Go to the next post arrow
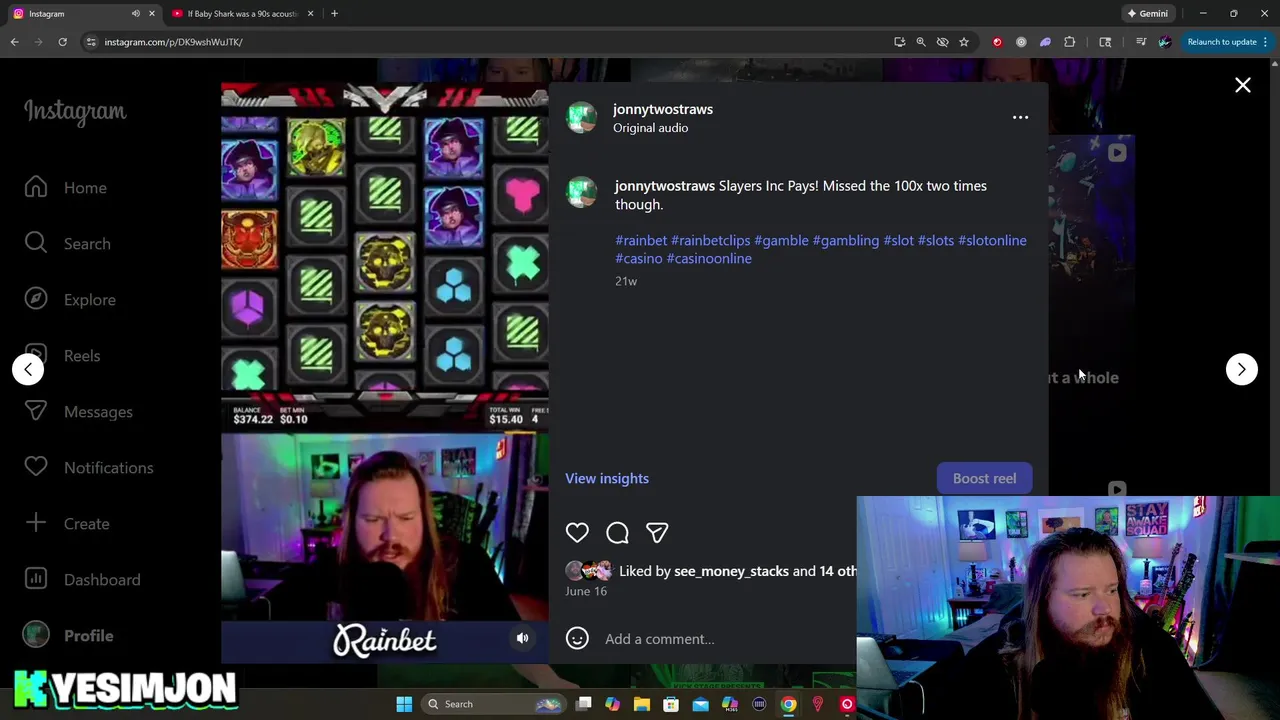The image size is (1280, 720). click(x=1241, y=369)
